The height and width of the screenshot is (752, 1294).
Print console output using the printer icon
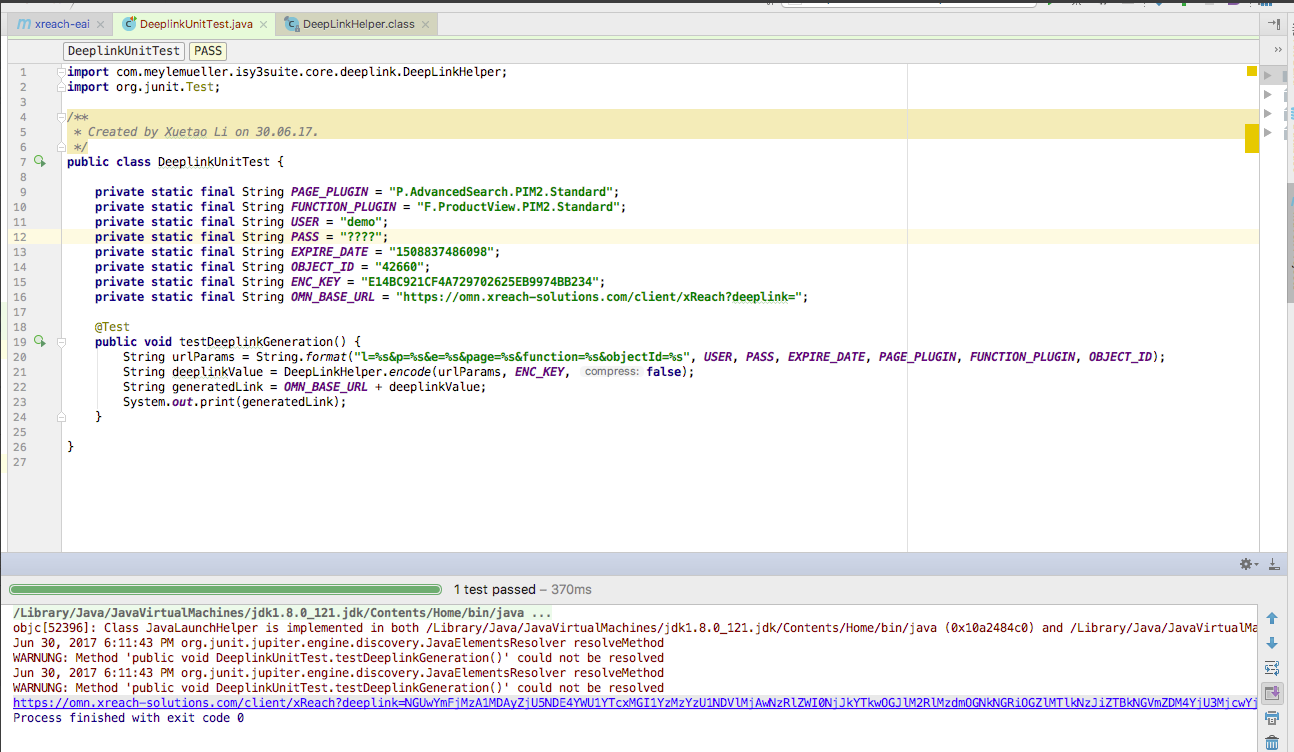1271,717
